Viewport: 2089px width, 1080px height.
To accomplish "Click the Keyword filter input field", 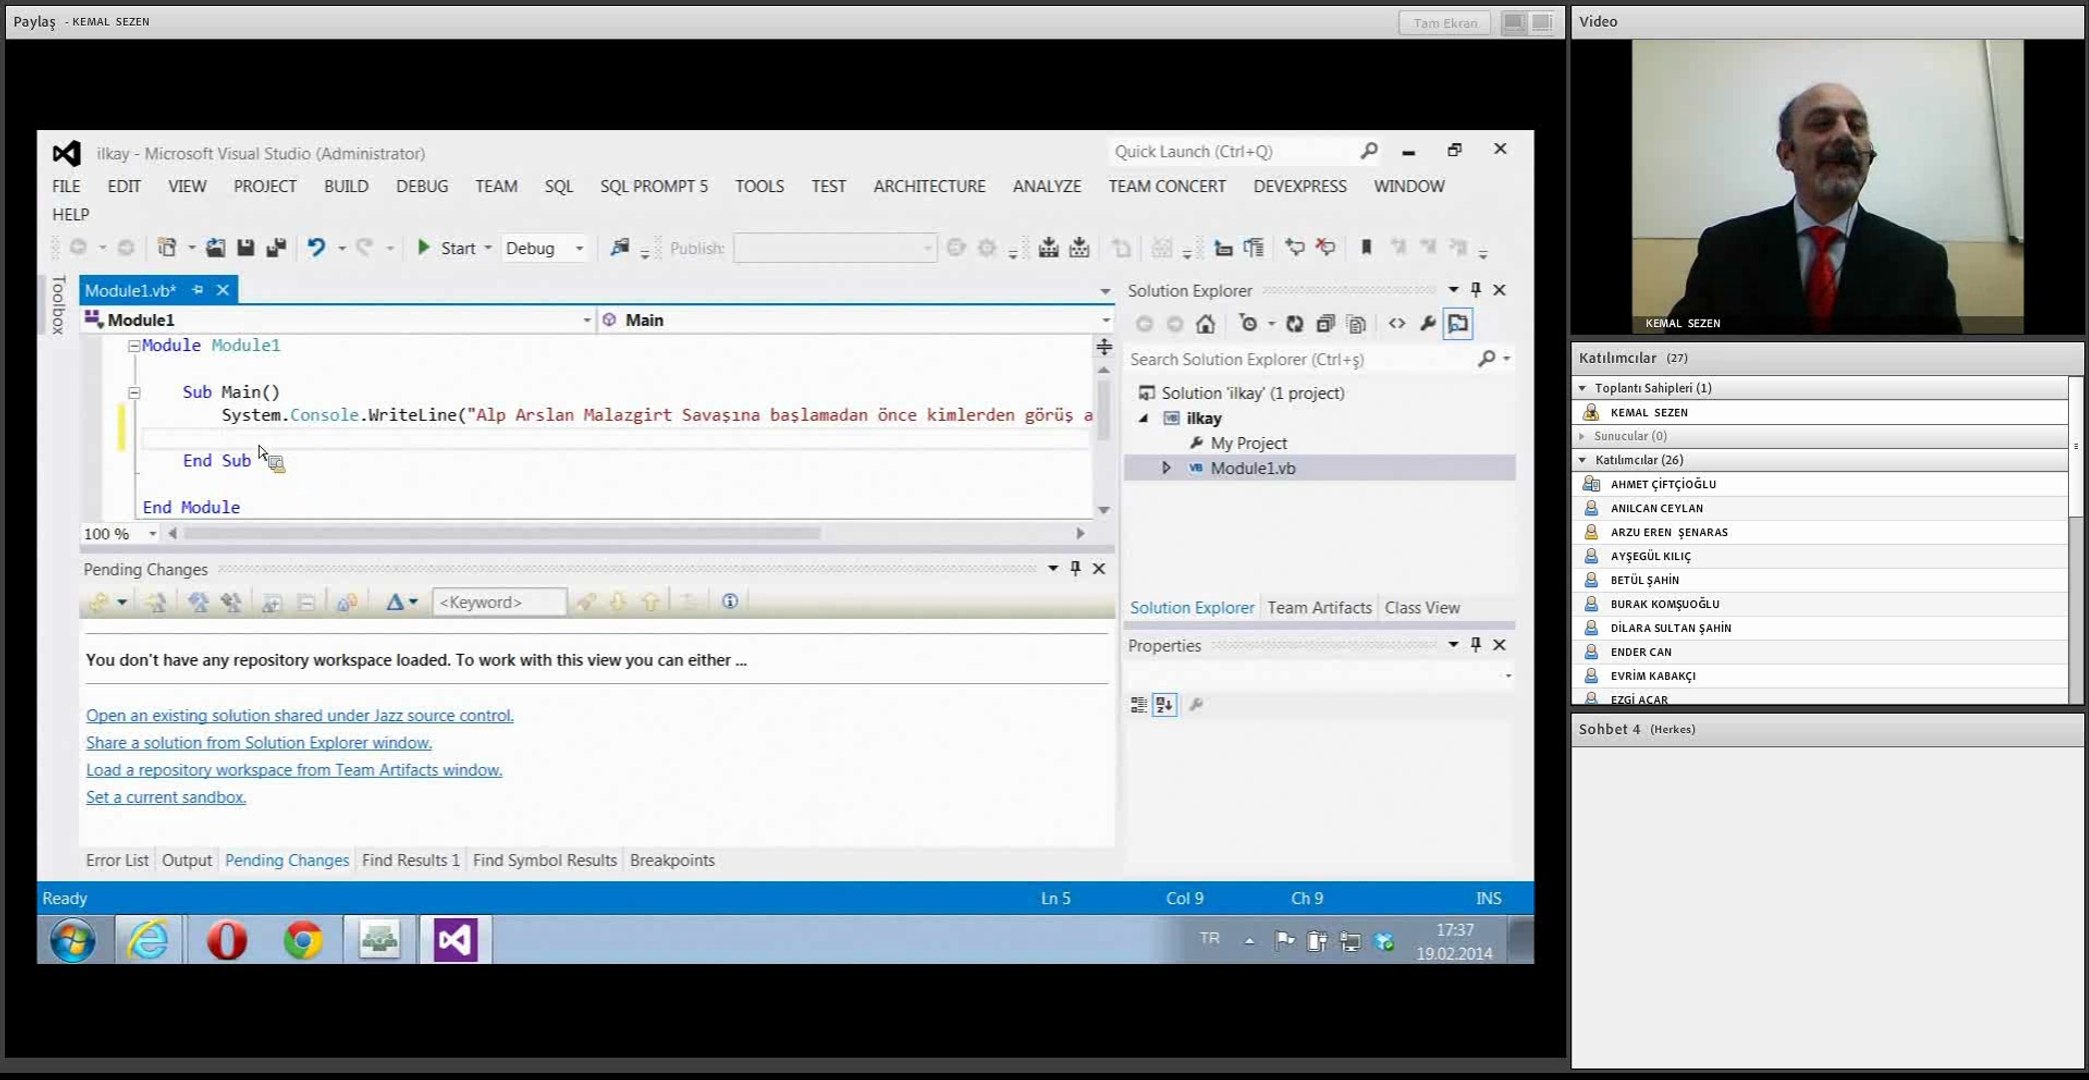I will 498,602.
